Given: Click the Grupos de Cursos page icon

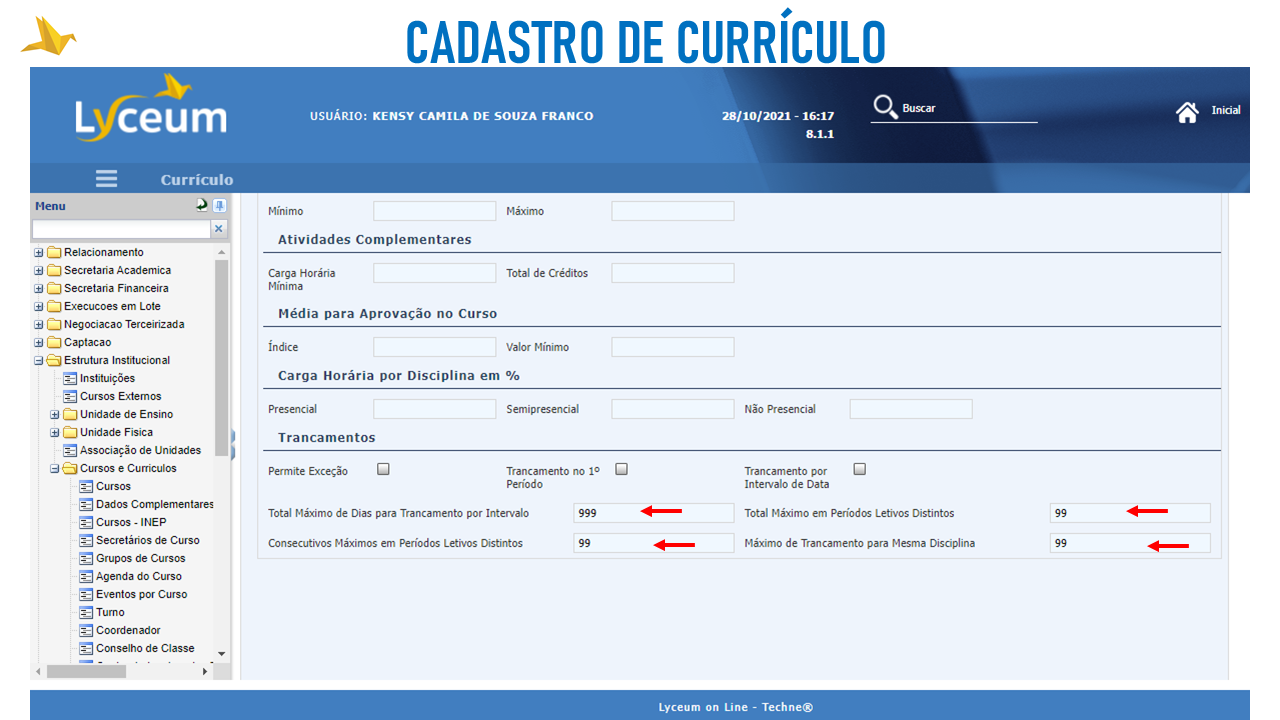Looking at the screenshot, I should tap(86, 558).
